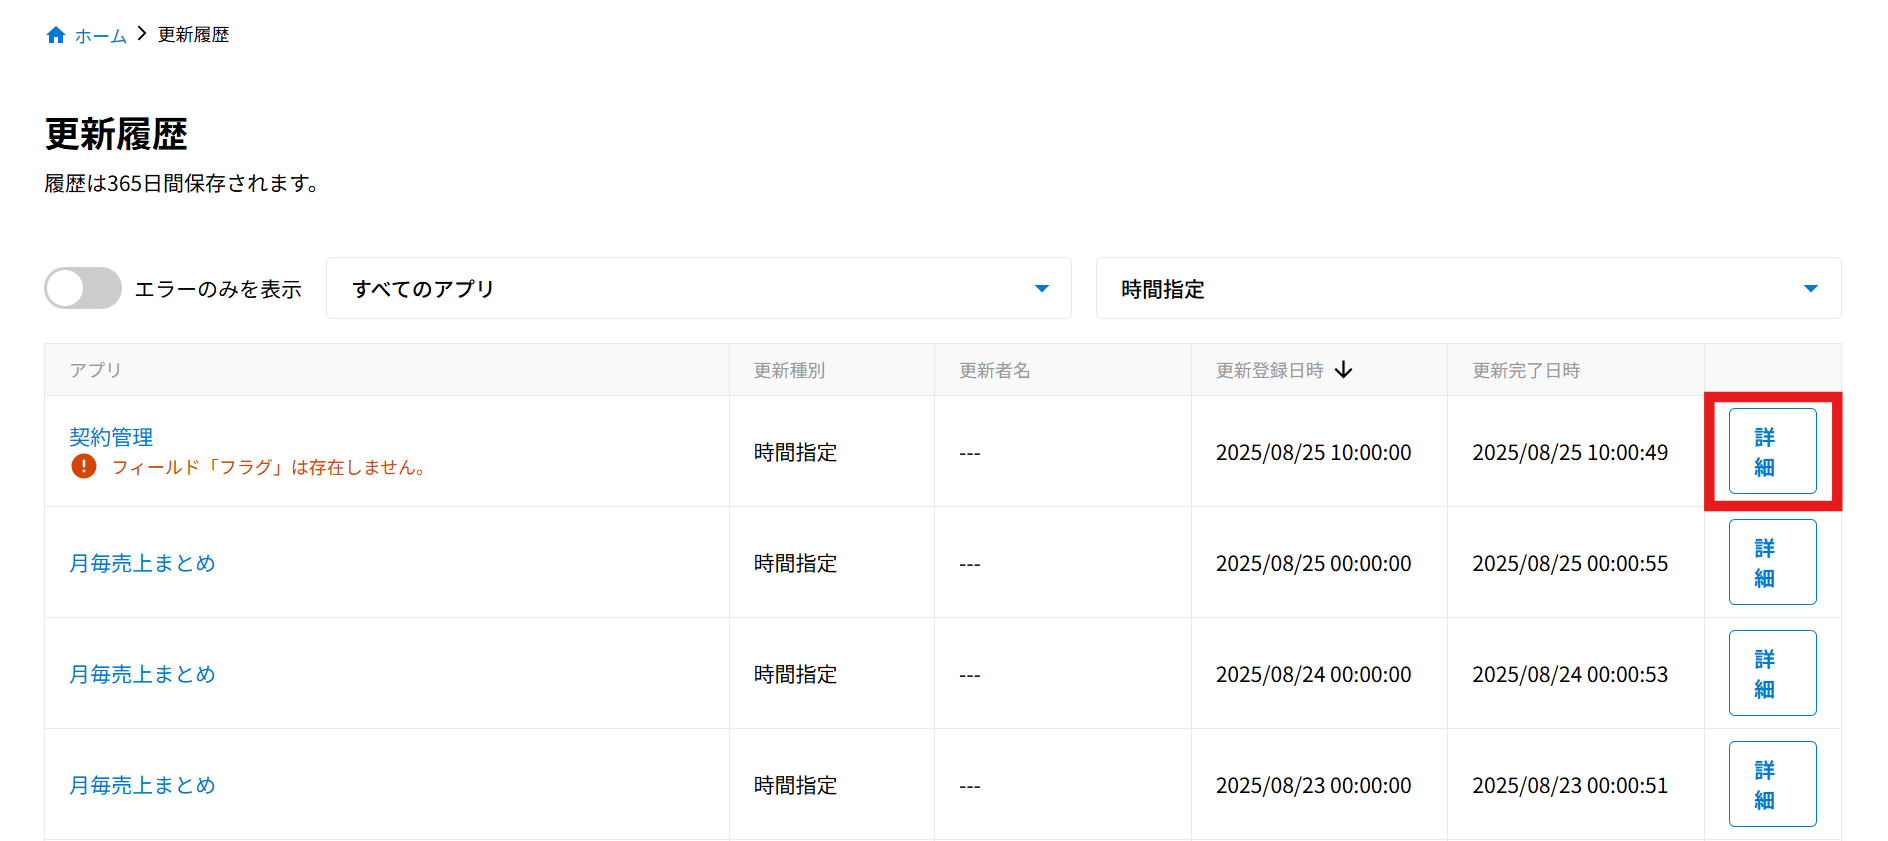Click the ホーム breadcrumb link

(x=100, y=36)
